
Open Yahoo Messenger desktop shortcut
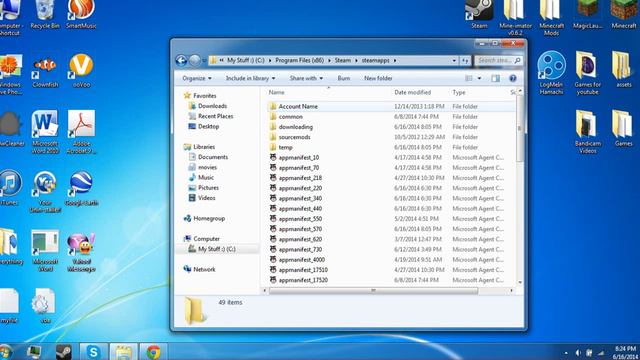[x=81, y=252]
